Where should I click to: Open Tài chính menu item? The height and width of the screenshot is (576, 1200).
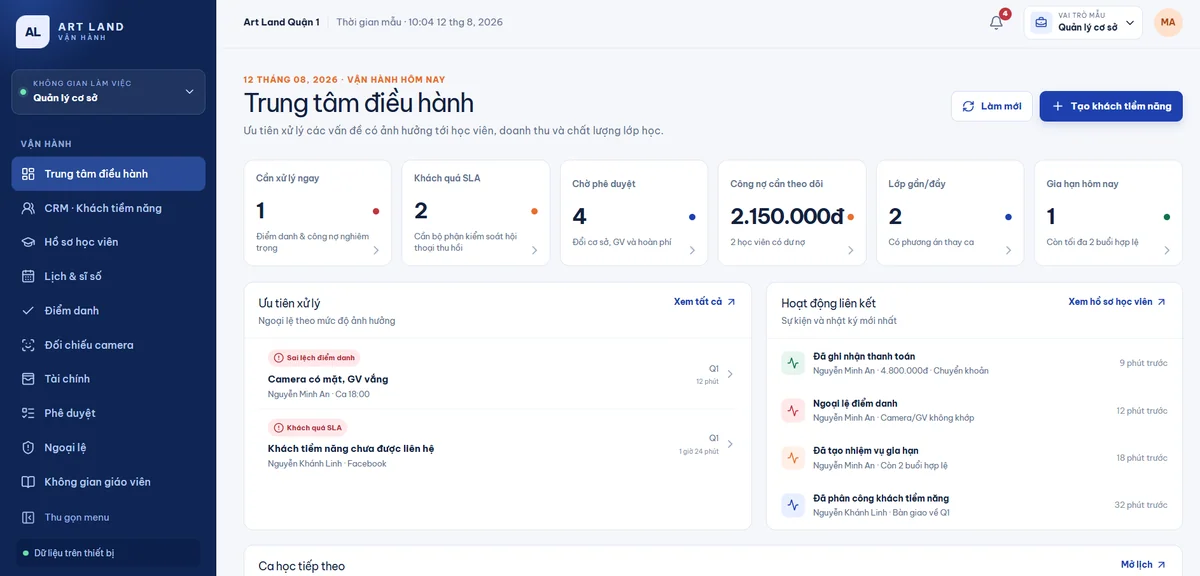(108, 379)
